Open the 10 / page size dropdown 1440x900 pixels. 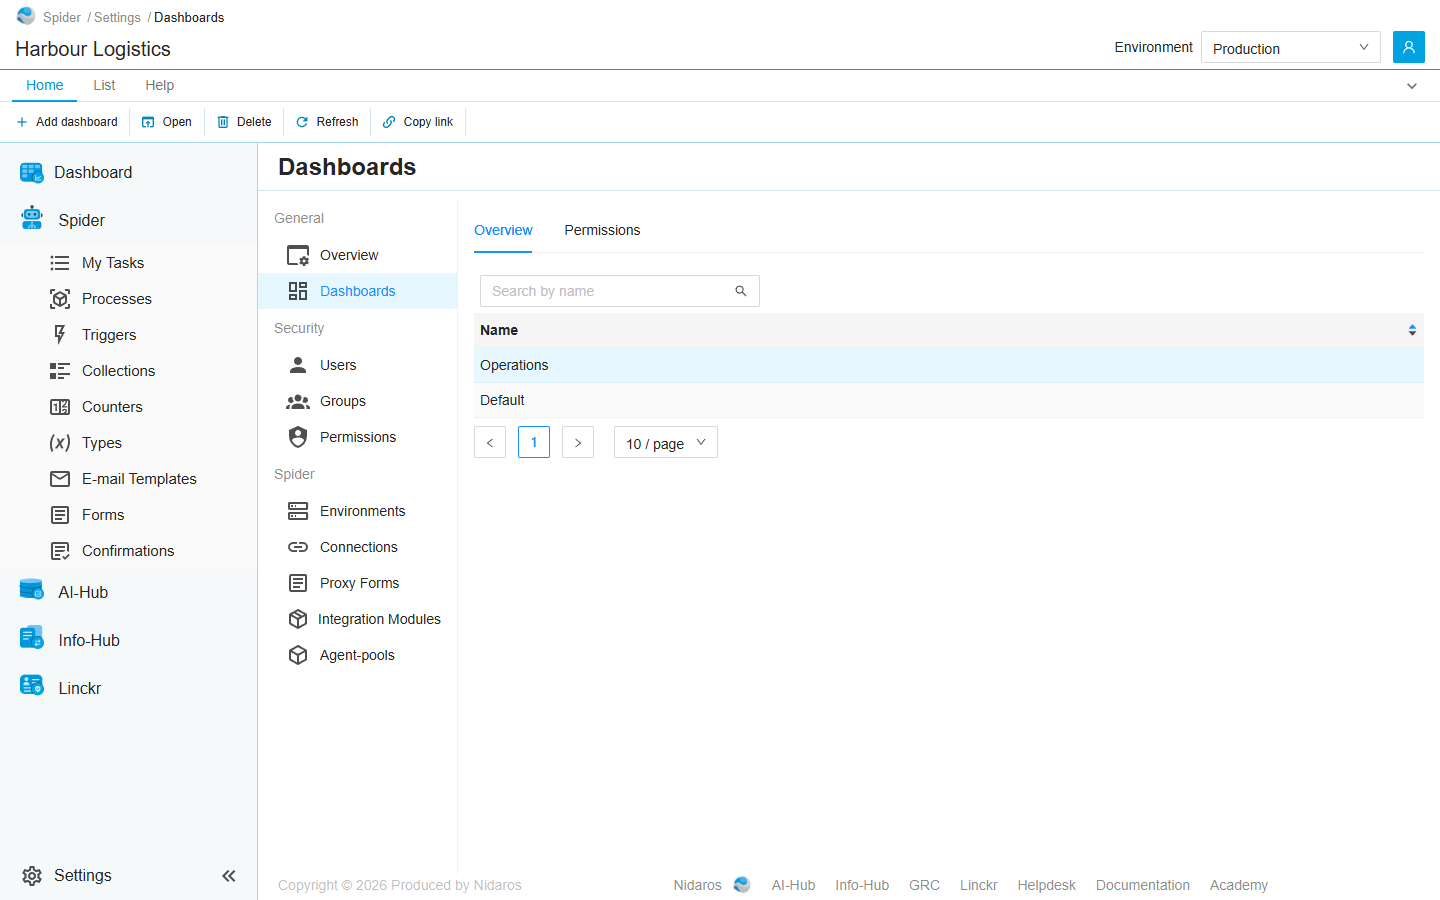coord(666,443)
